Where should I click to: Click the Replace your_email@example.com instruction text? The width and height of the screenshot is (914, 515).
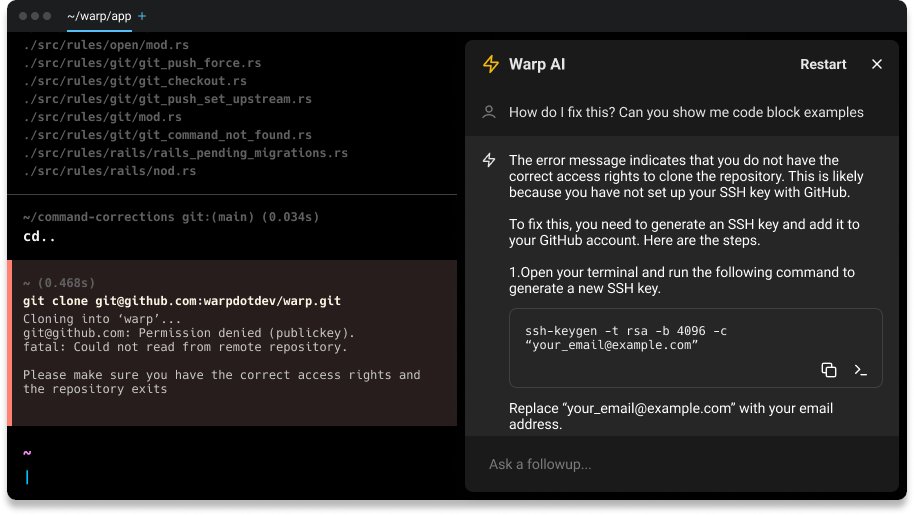click(x=671, y=416)
